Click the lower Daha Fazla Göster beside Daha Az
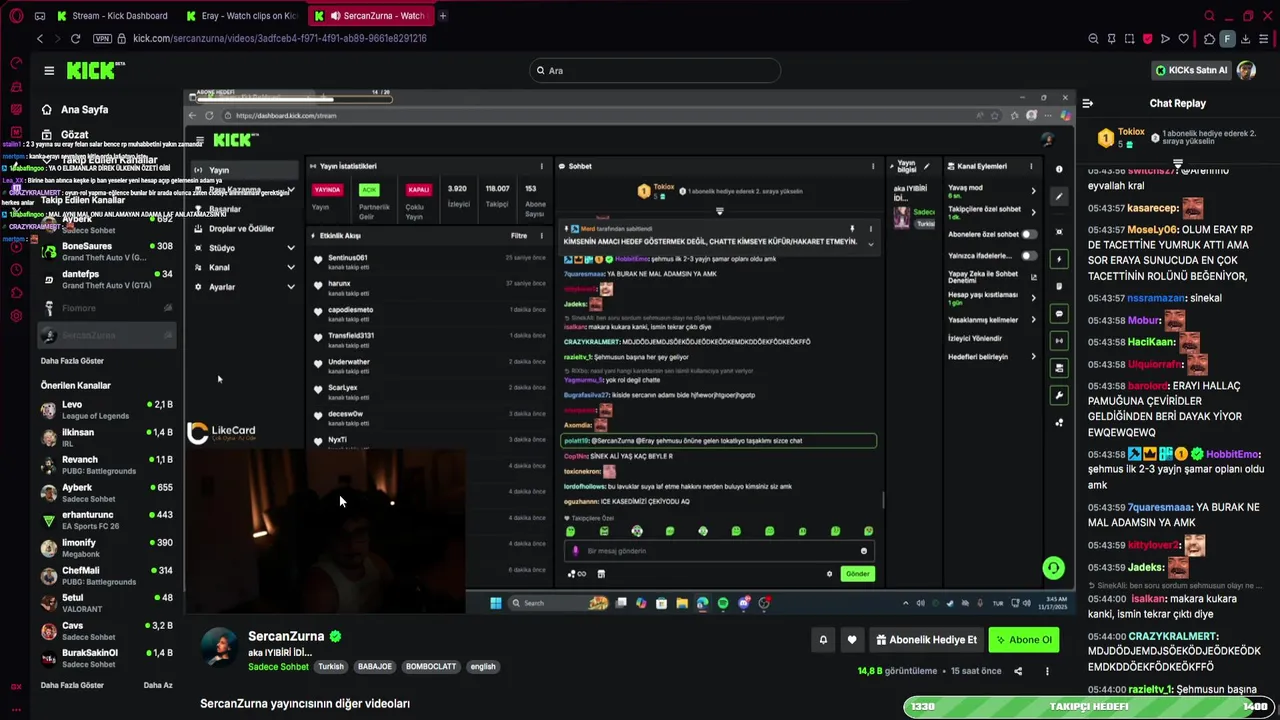 (x=72, y=685)
